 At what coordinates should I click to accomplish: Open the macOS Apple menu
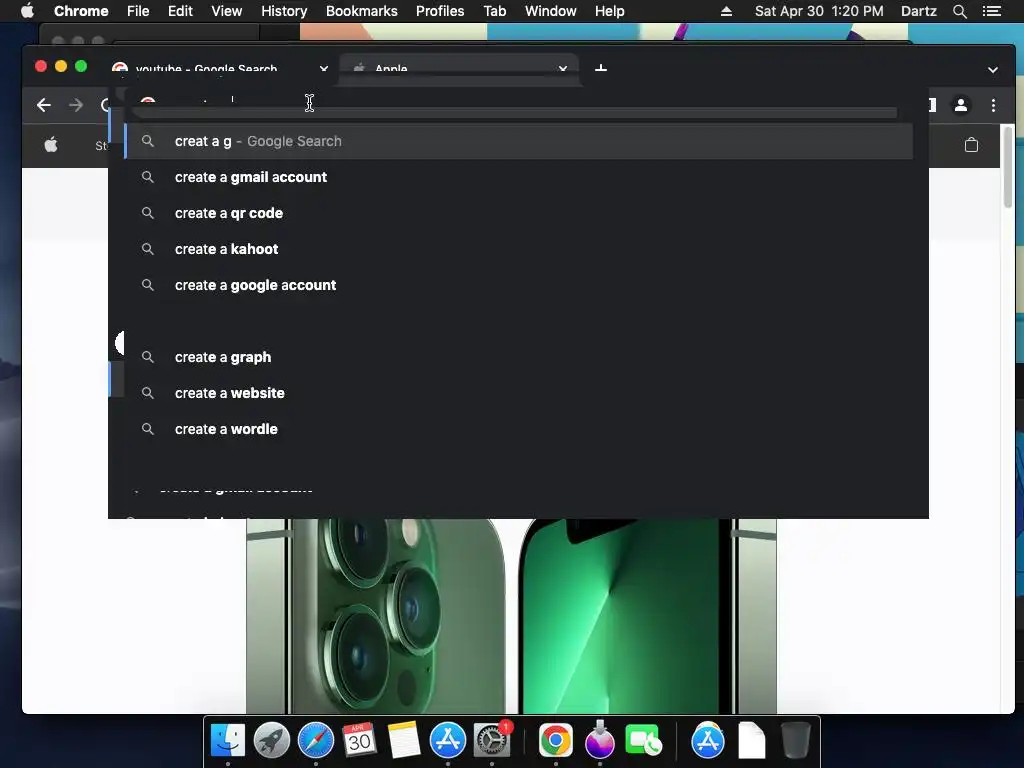coord(27,11)
